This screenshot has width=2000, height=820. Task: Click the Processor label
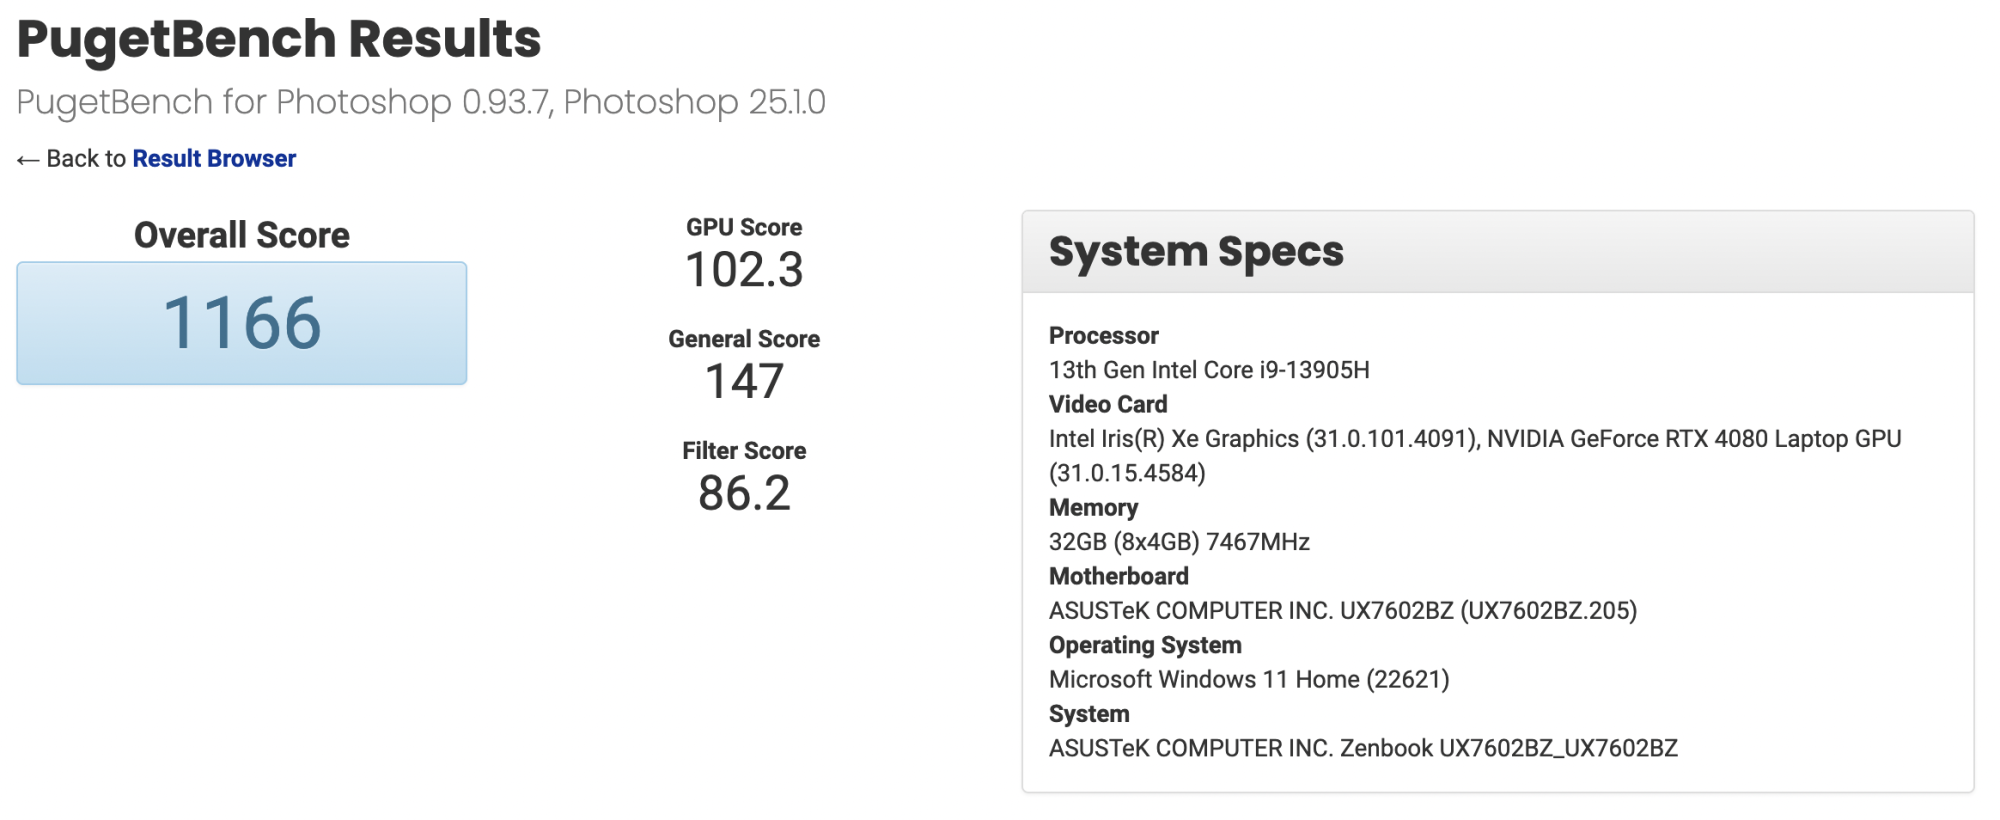(x=1104, y=336)
